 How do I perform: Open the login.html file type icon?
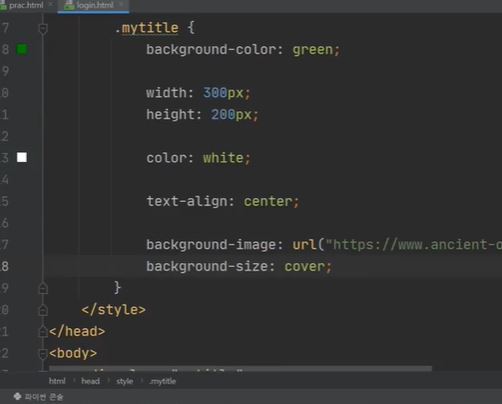click(x=69, y=5)
